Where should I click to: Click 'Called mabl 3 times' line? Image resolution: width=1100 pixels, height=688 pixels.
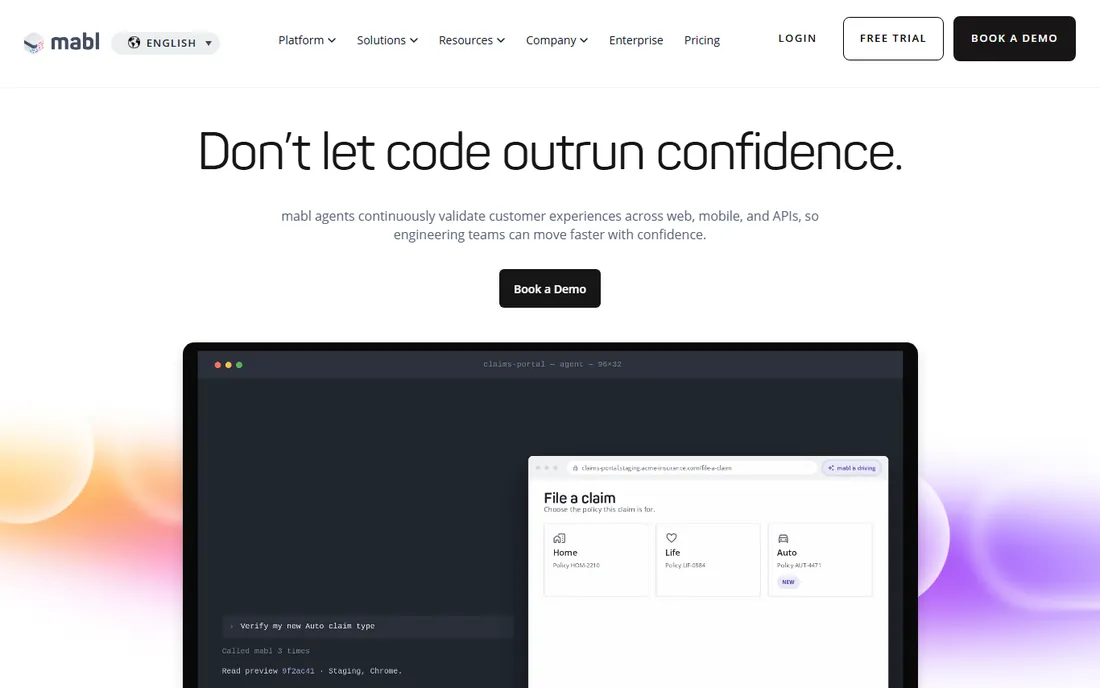265,651
